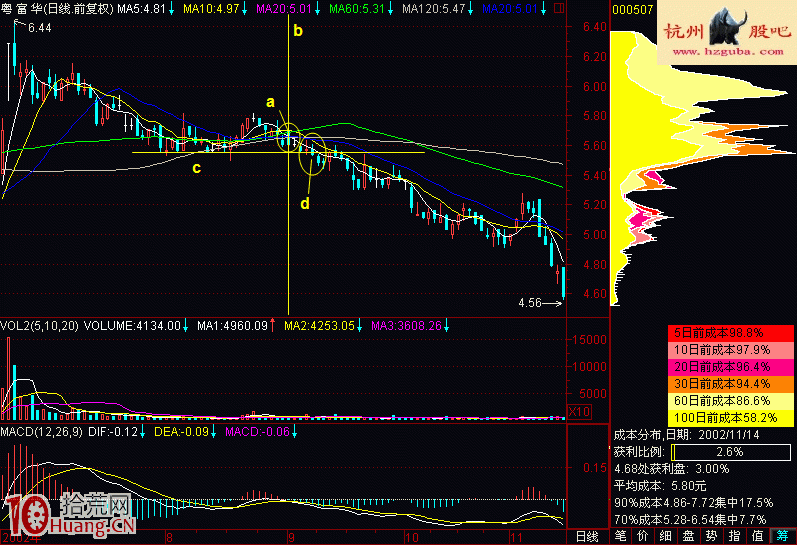Click stock code 000507 in chip panel
Viewport: 797px width, 545px height.
pyautogui.click(x=632, y=10)
